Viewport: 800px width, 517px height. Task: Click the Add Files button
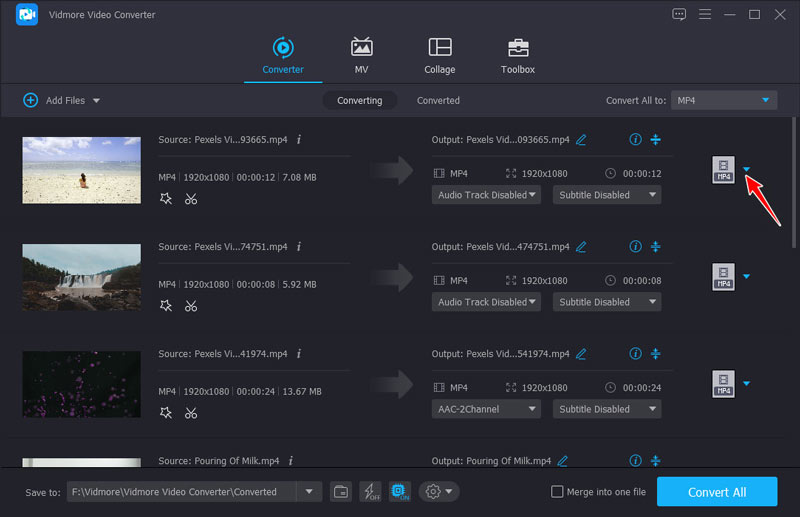pyautogui.click(x=61, y=100)
